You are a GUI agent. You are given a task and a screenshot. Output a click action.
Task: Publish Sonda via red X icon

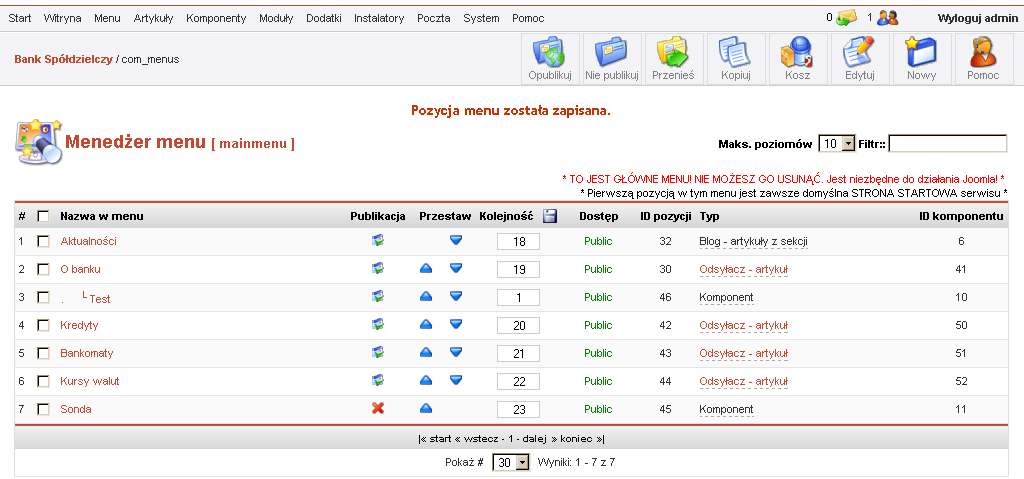(377, 408)
